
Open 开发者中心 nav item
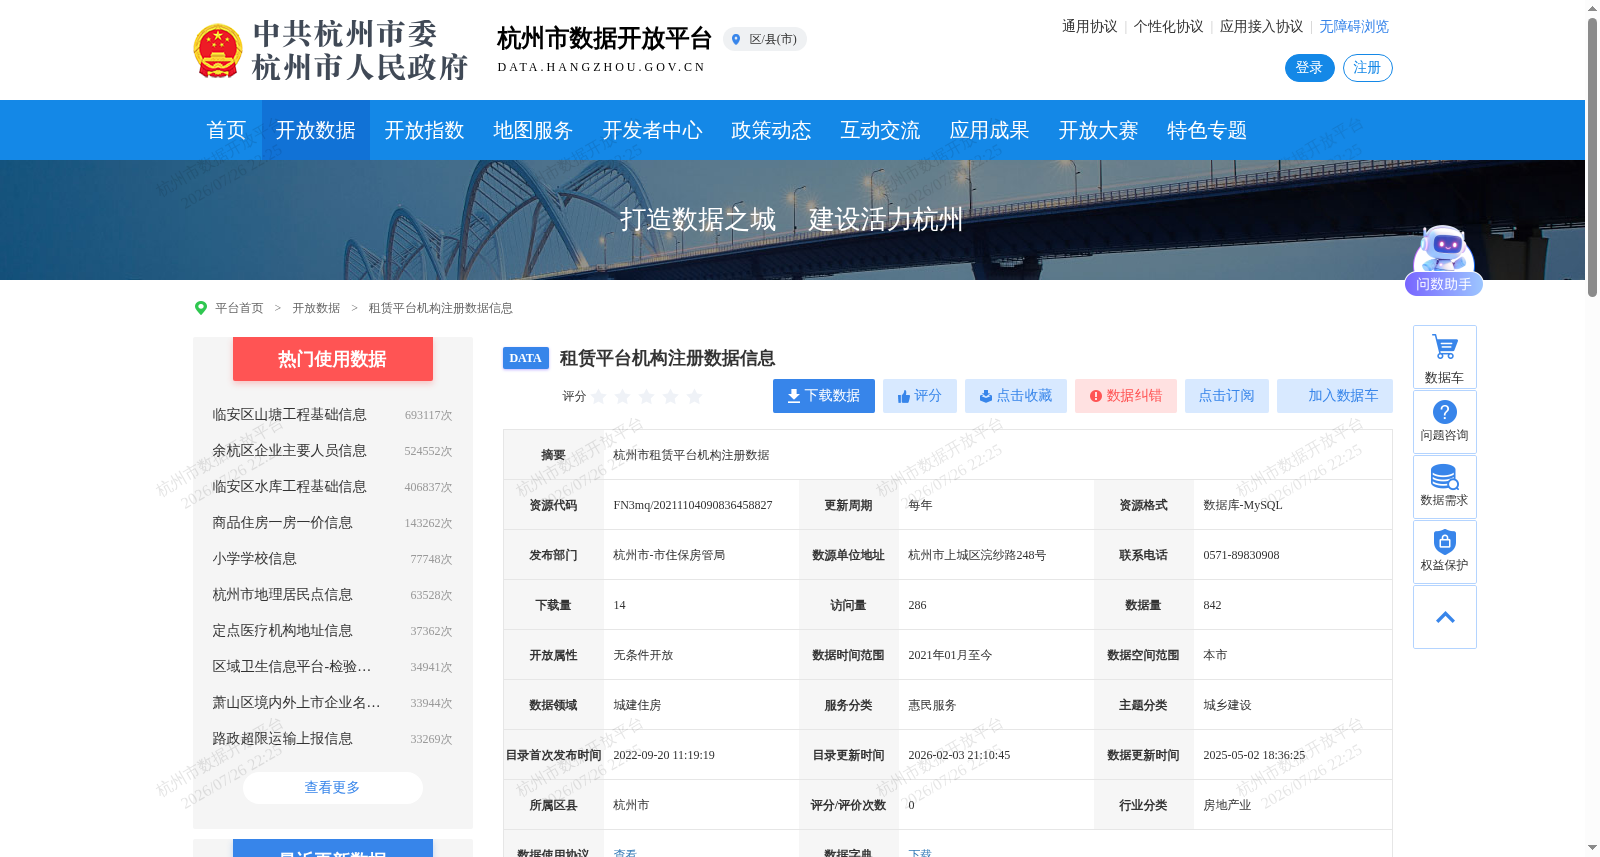point(652,130)
